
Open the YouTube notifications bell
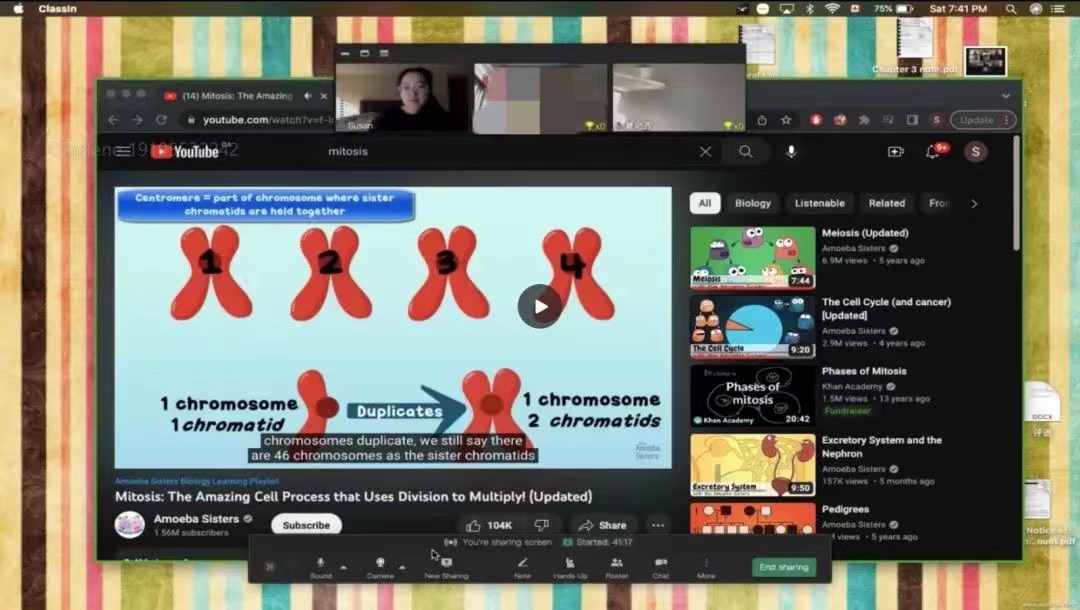(x=935, y=151)
